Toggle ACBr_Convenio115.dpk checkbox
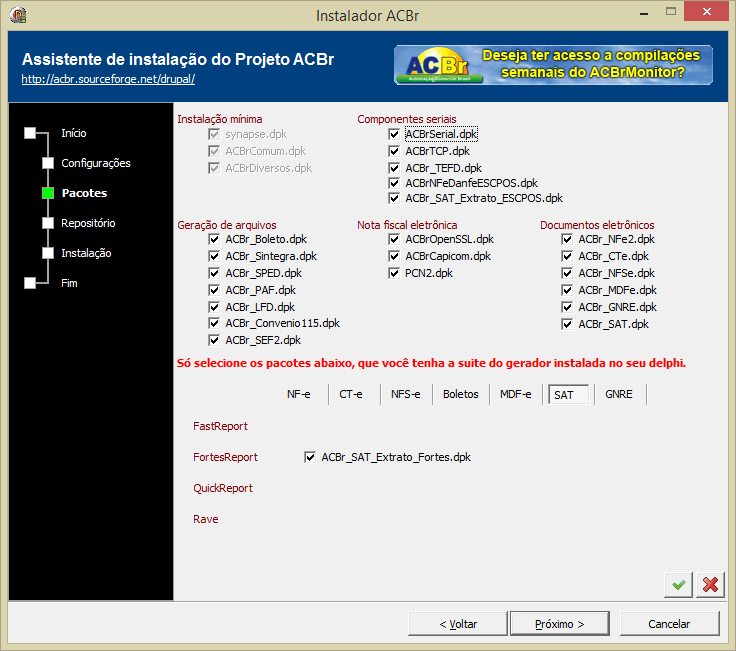The height and width of the screenshot is (651, 736). pyautogui.click(x=214, y=323)
